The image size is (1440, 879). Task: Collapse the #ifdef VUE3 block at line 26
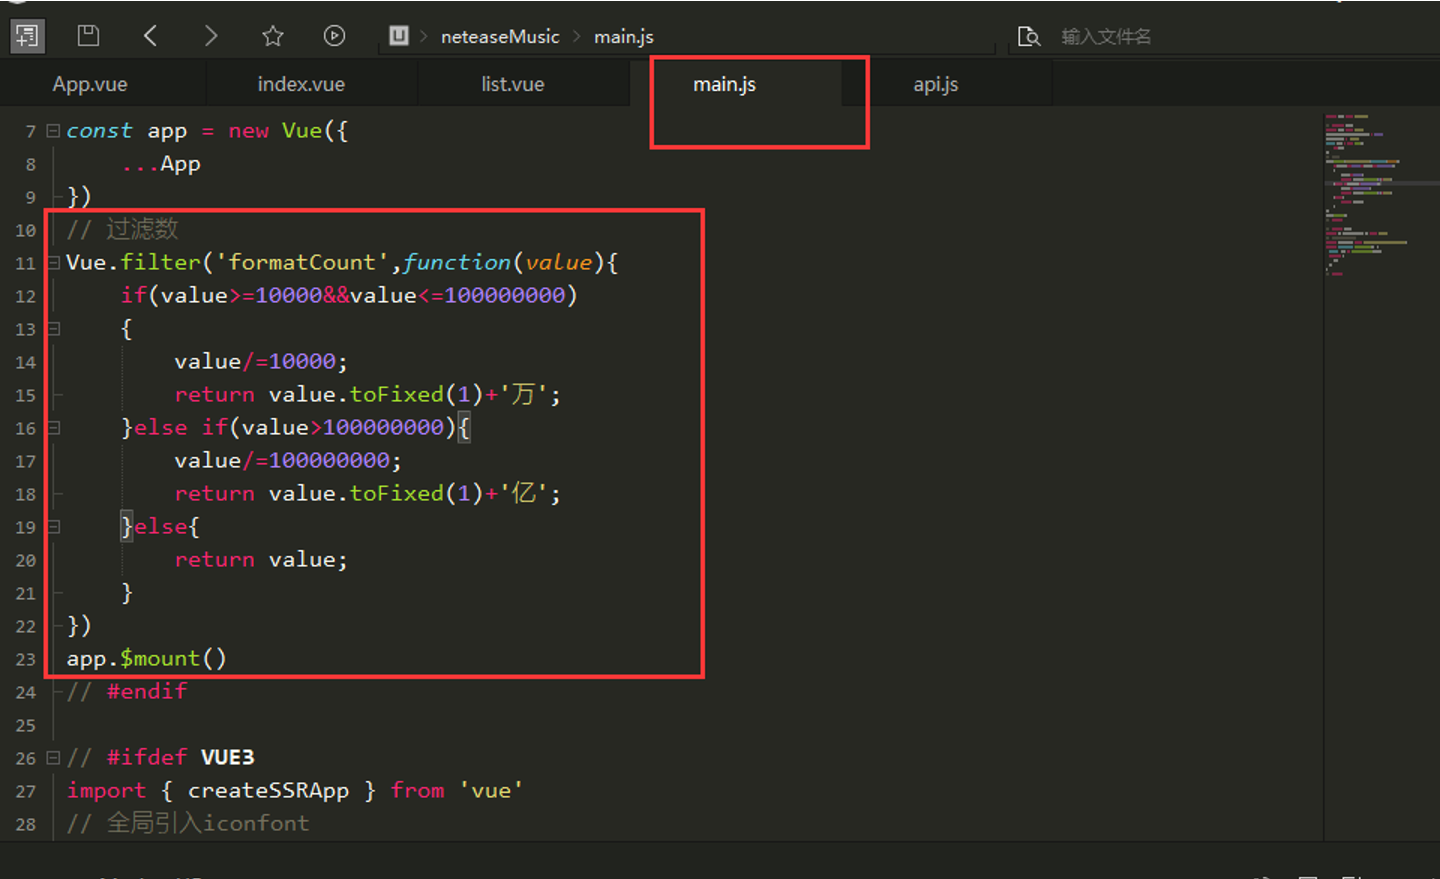click(x=53, y=758)
